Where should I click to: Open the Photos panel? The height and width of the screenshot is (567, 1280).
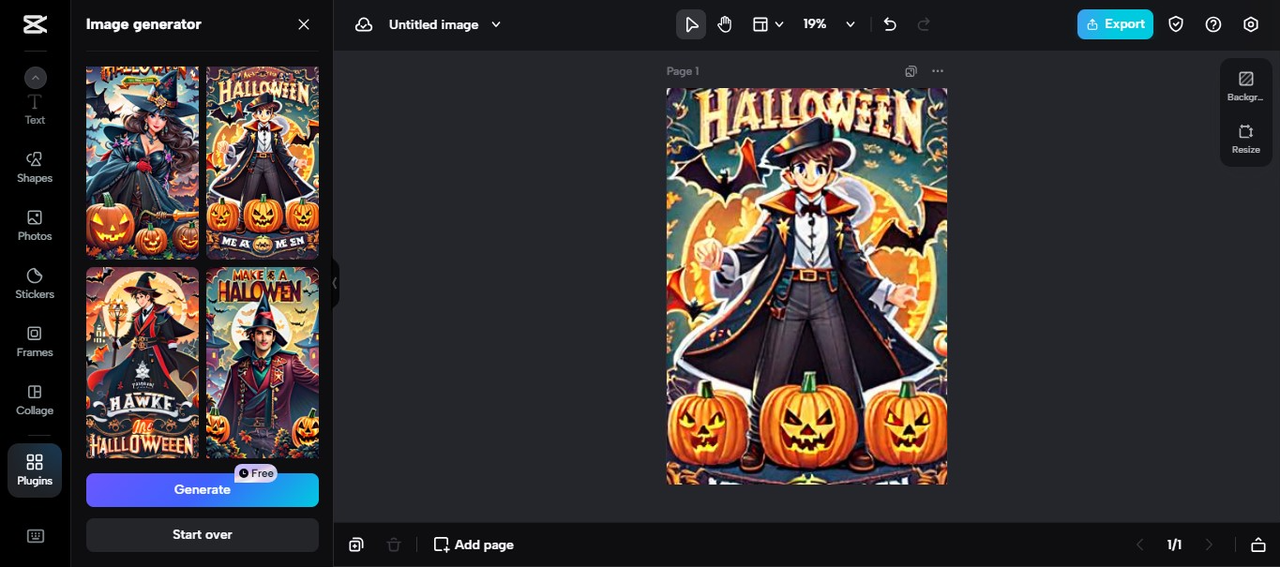[35, 226]
